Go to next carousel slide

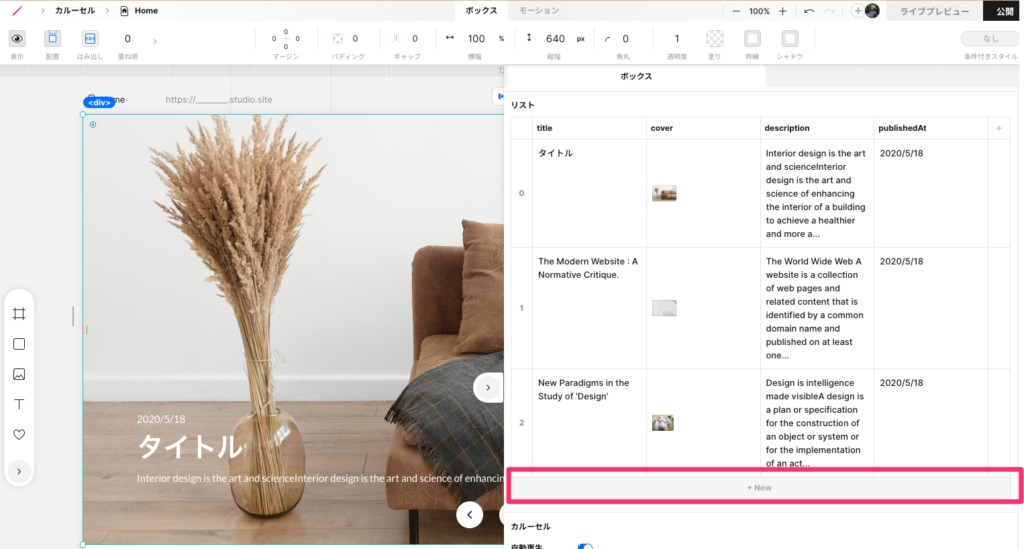tap(488, 388)
